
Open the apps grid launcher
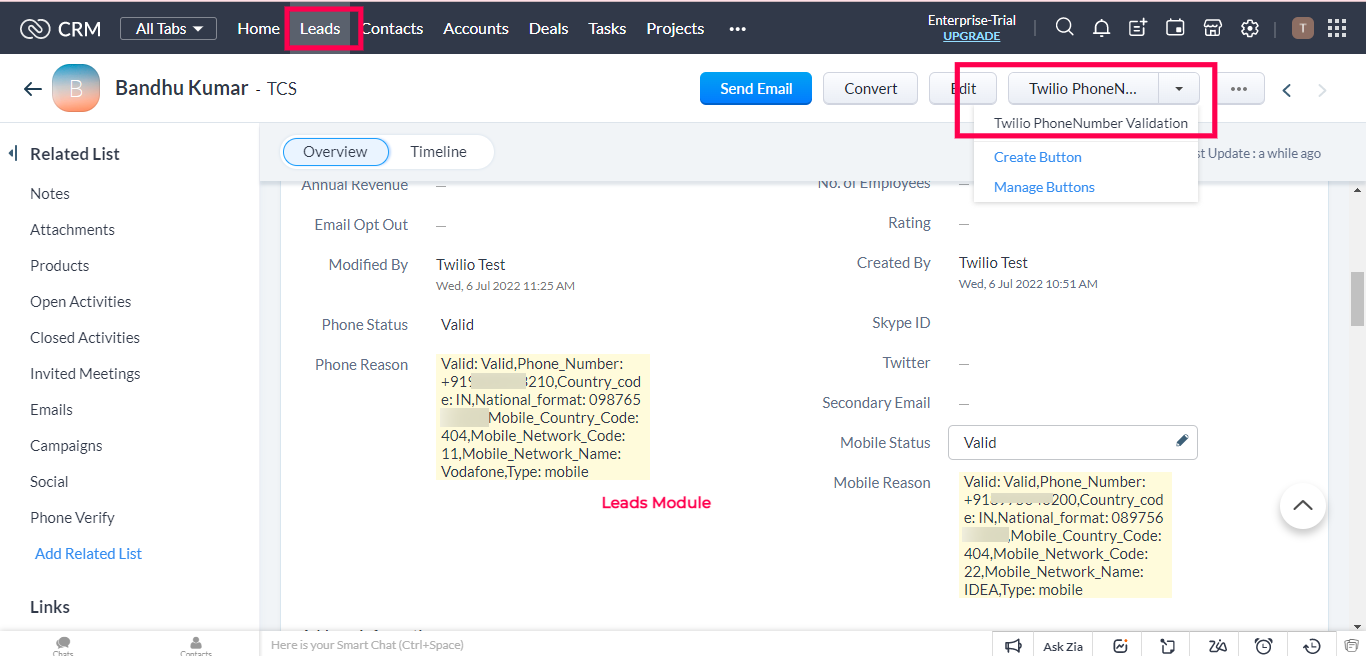tap(1337, 28)
